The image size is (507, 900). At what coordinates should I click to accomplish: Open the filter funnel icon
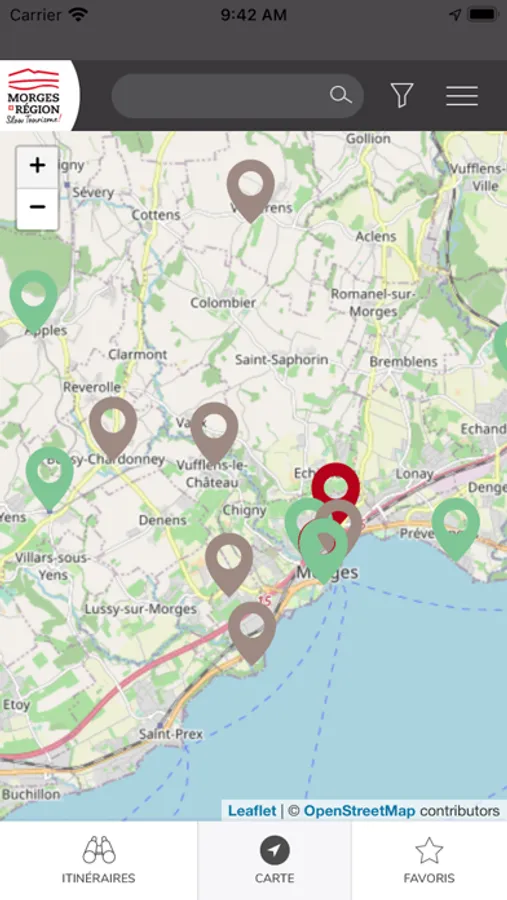click(402, 95)
